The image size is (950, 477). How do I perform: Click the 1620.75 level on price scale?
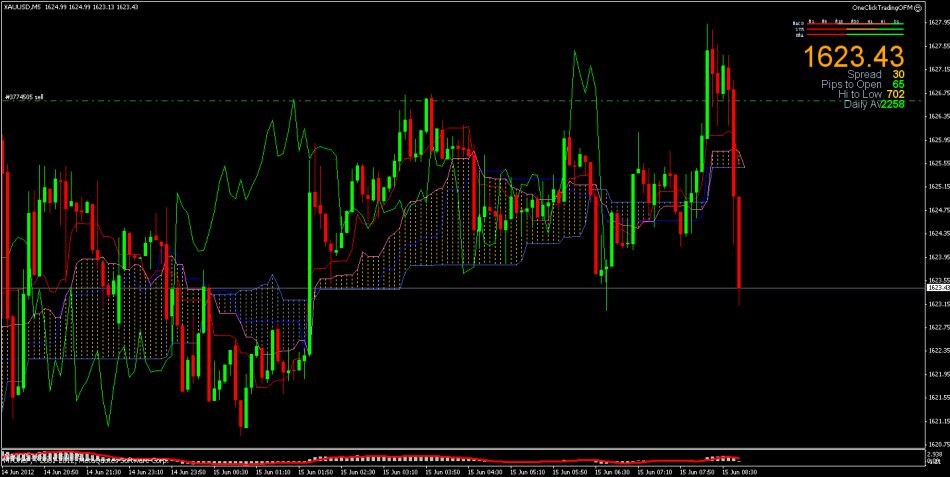click(x=937, y=444)
